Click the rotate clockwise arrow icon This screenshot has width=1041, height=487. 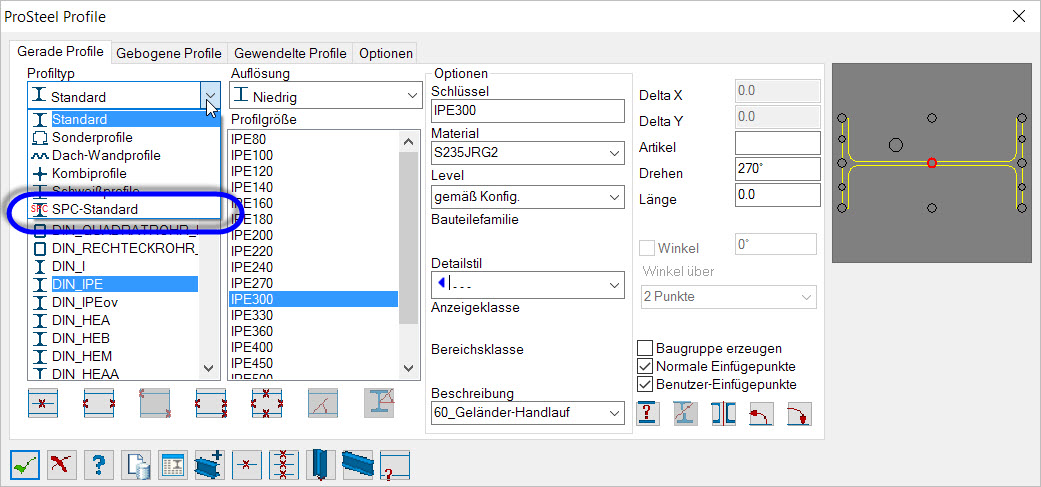point(799,413)
